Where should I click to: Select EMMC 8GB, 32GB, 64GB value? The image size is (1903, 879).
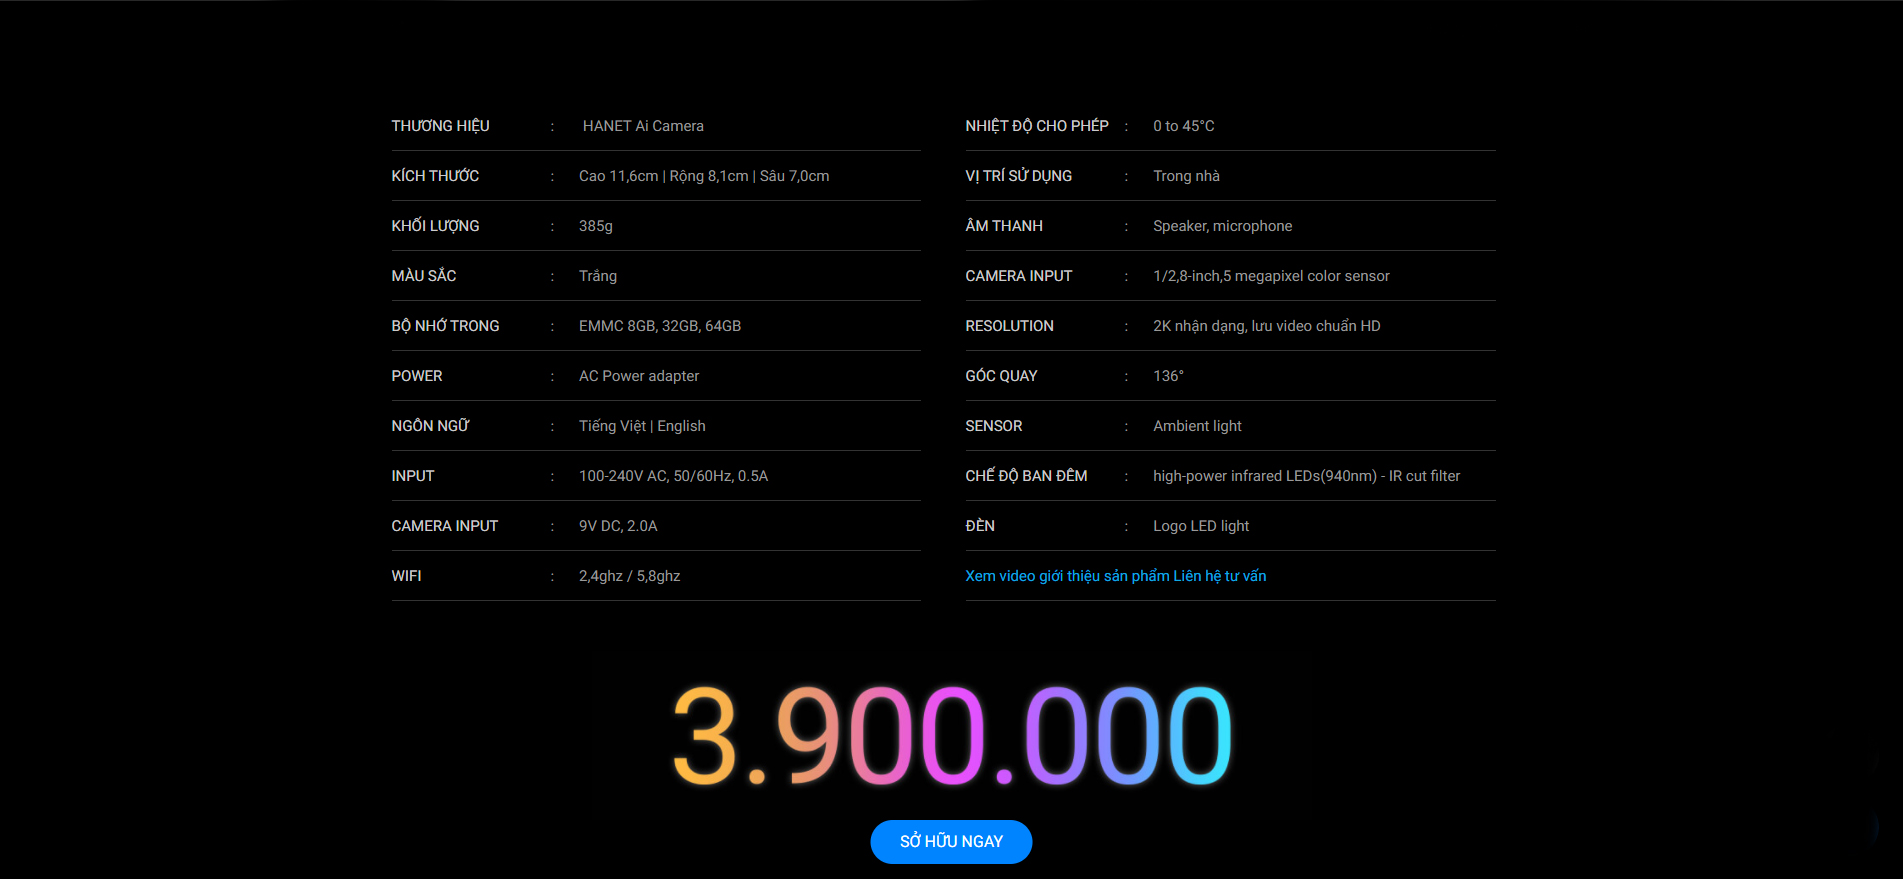click(x=660, y=326)
